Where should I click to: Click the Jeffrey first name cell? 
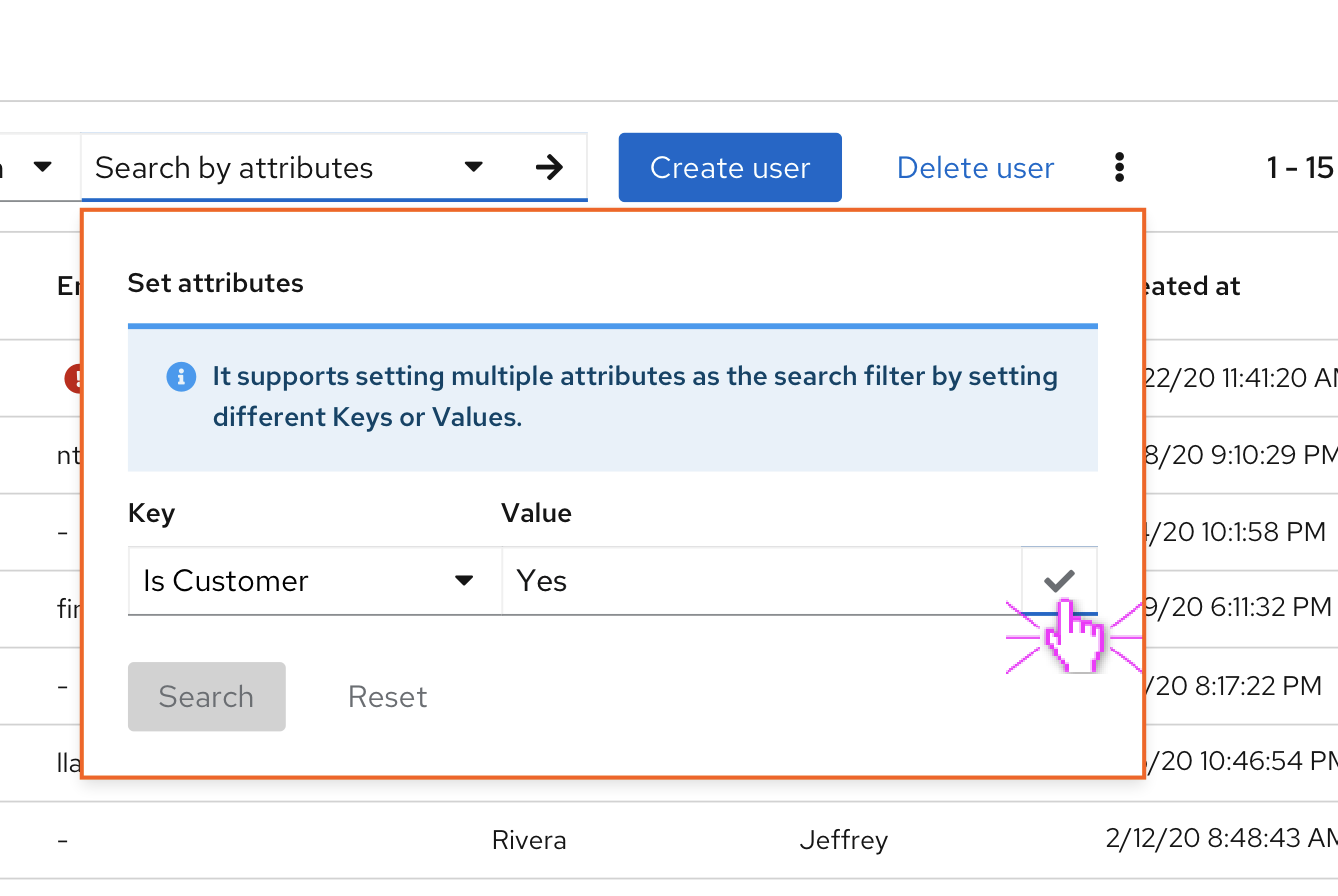pos(843,840)
